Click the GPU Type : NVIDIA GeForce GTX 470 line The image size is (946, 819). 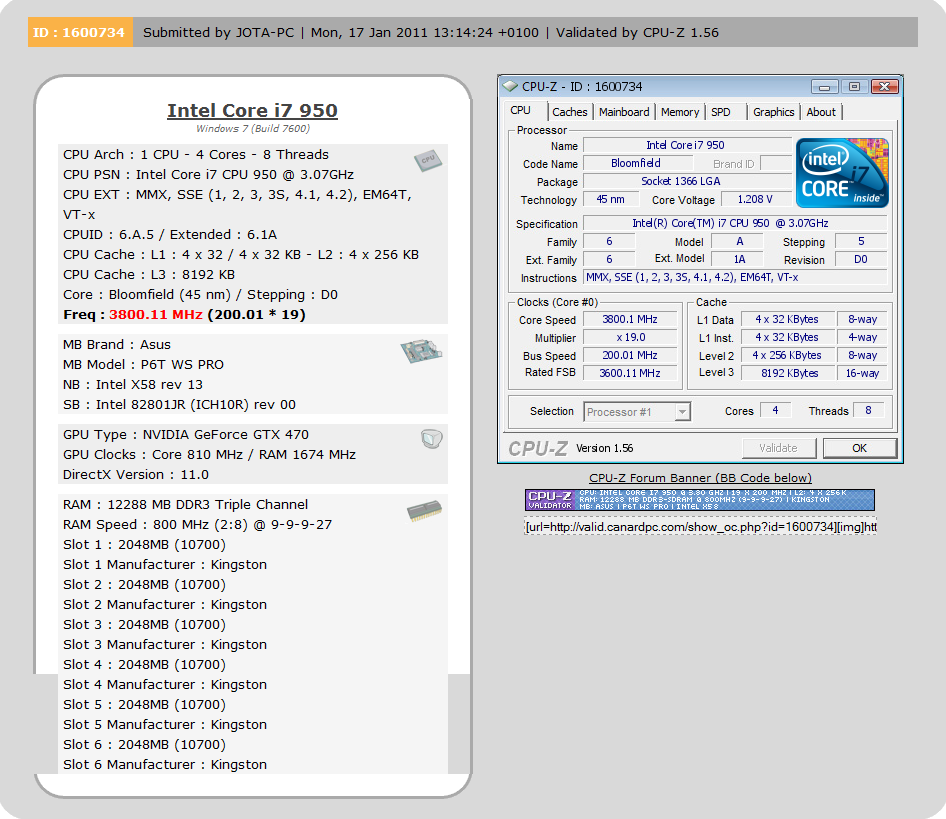(x=186, y=435)
